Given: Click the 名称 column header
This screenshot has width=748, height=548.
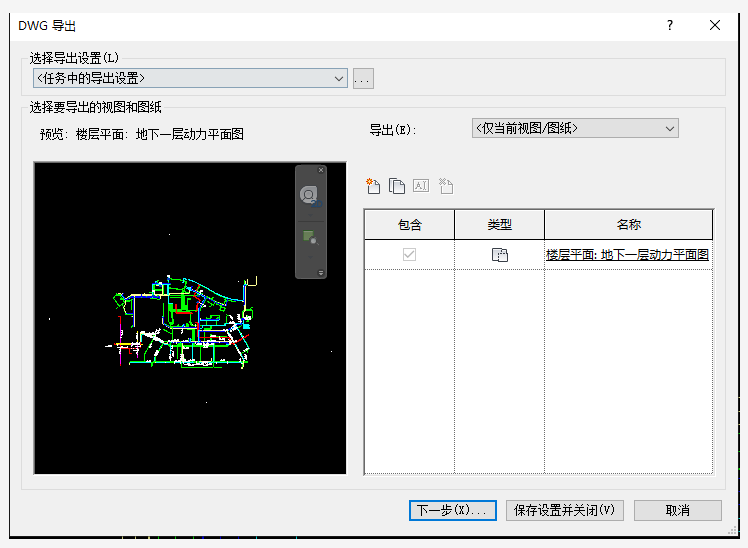Looking at the screenshot, I should (629, 225).
